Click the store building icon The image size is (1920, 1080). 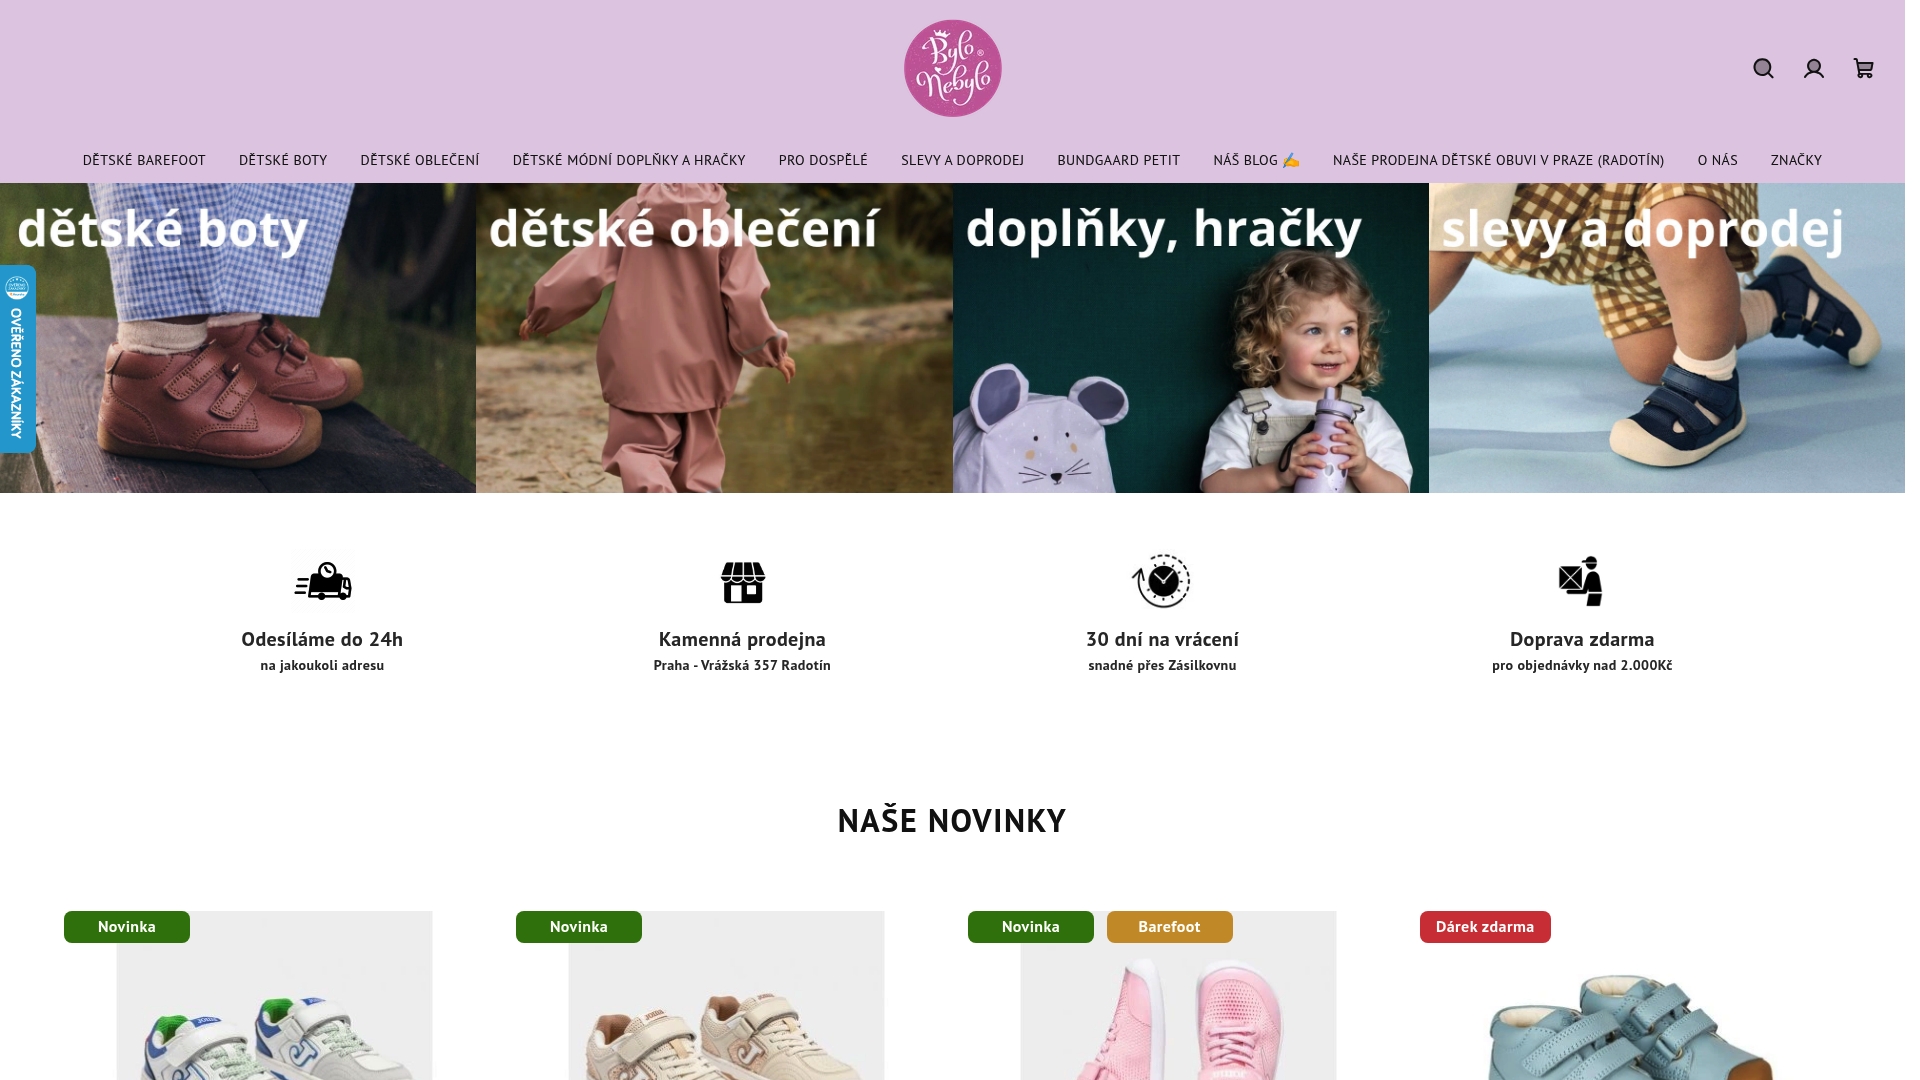click(x=742, y=582)
